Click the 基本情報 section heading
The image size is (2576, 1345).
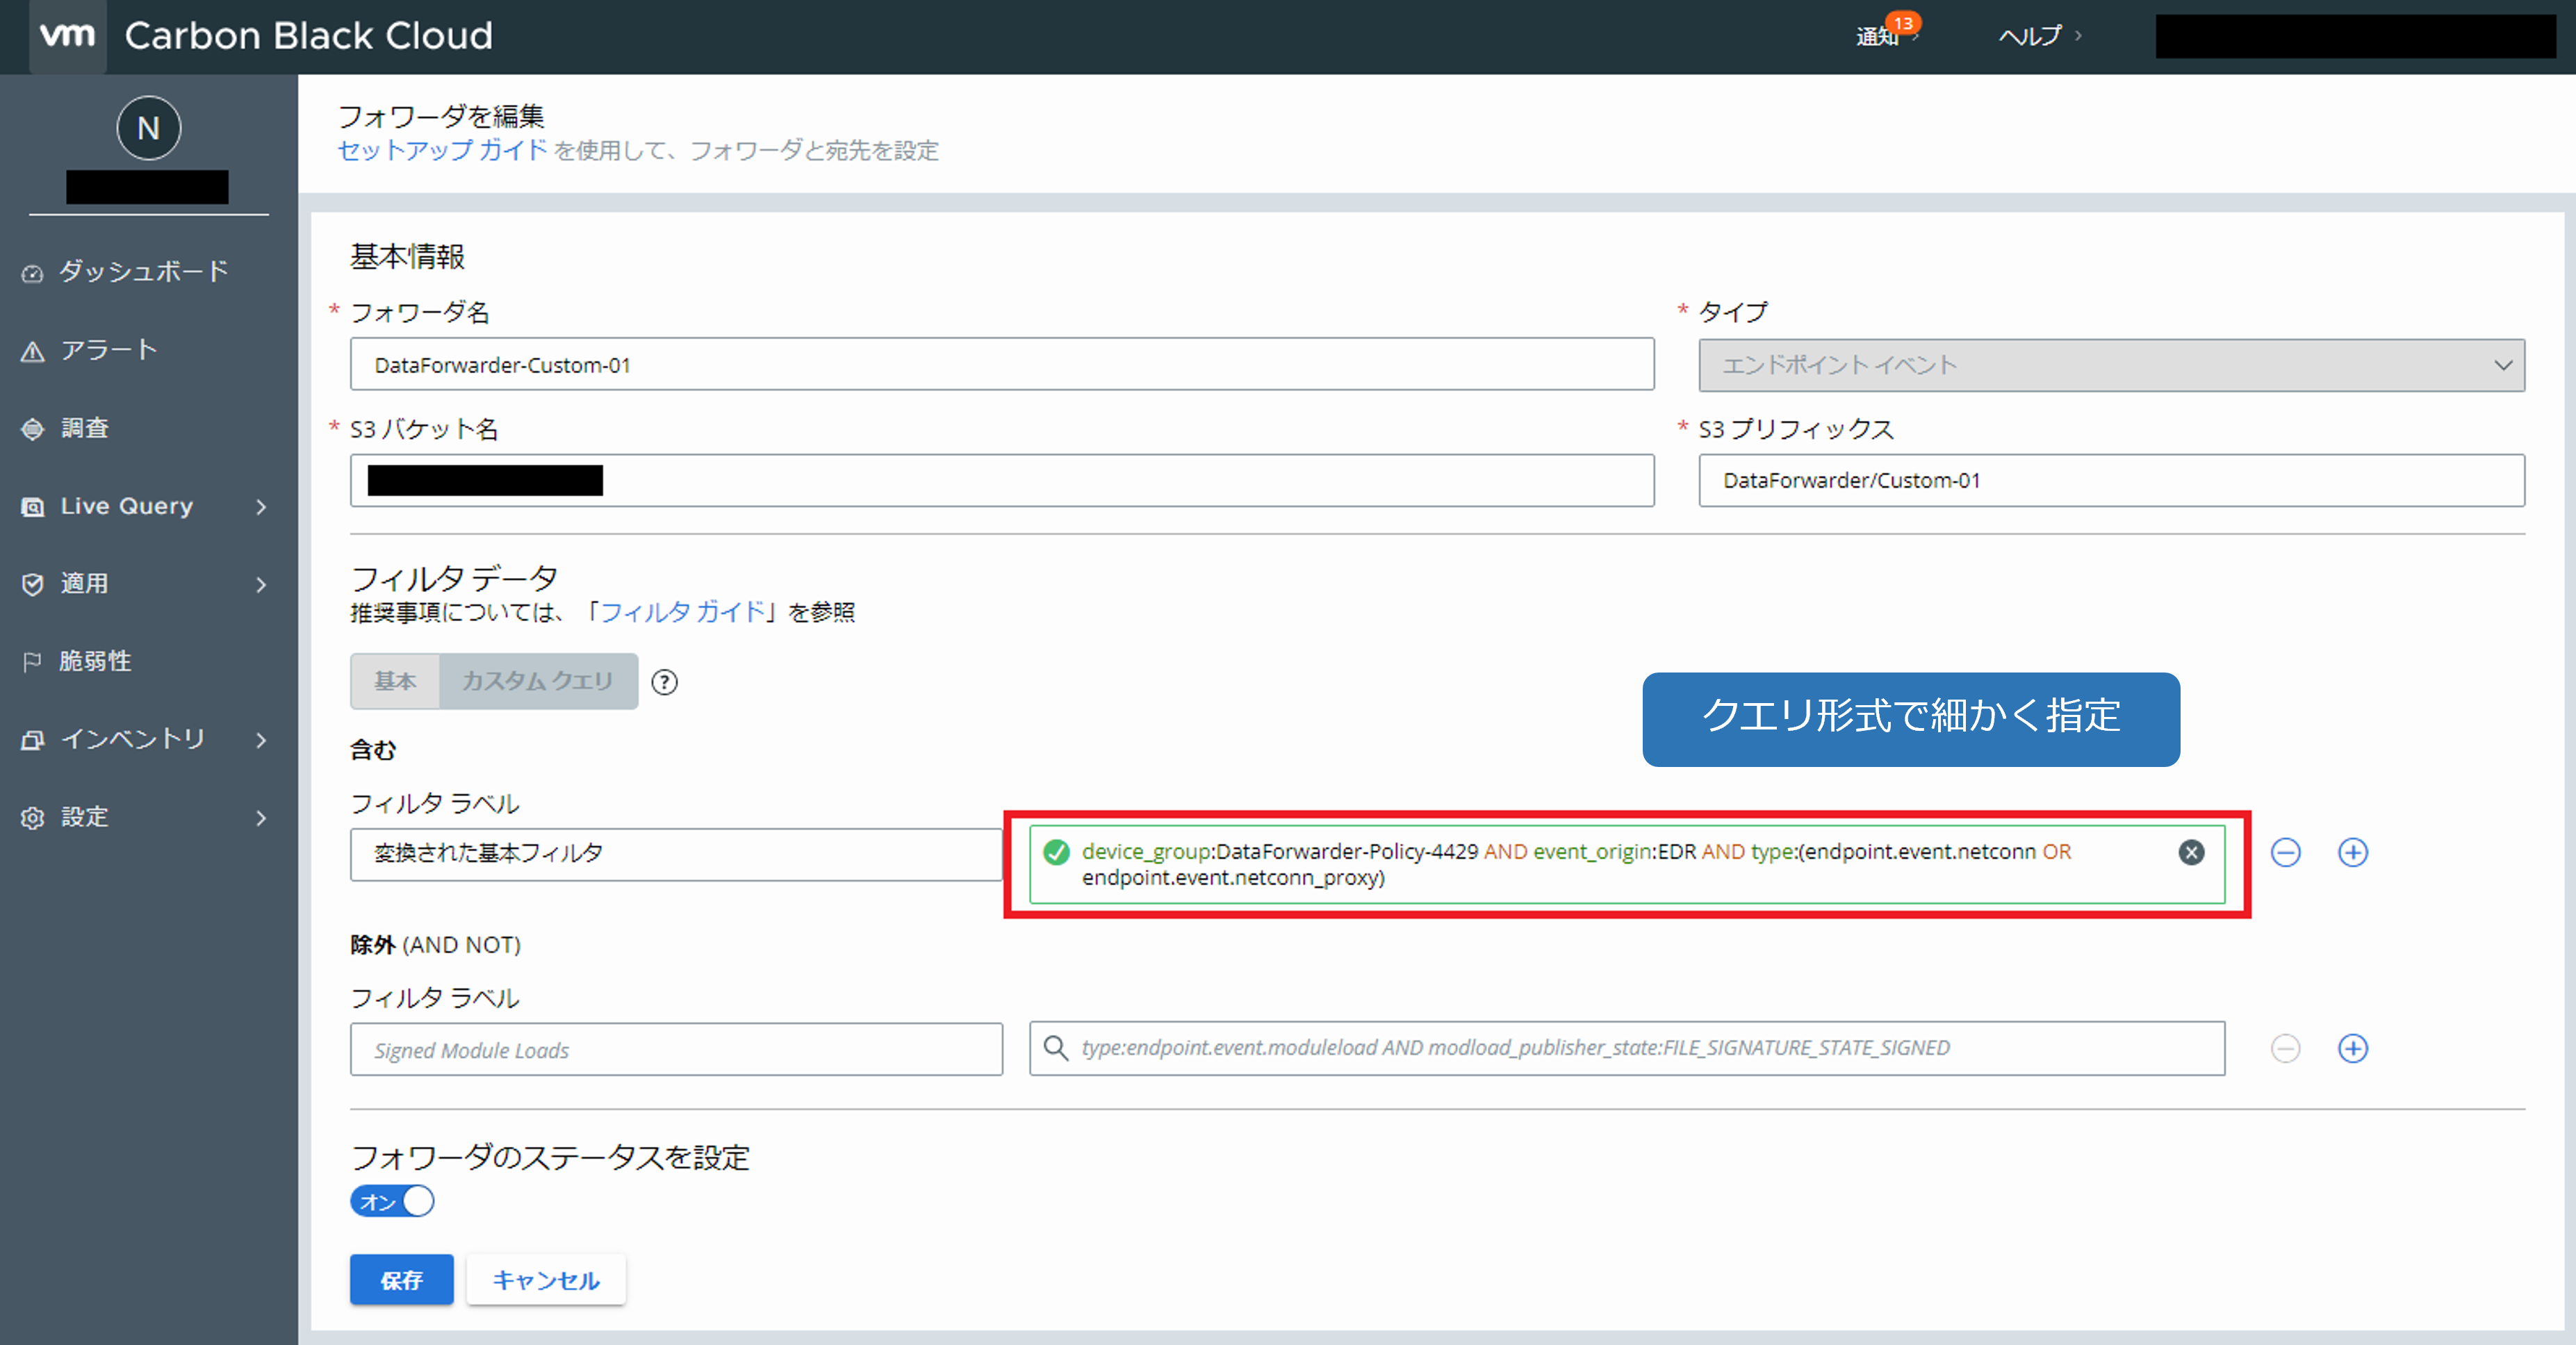[x=407, y=256]
